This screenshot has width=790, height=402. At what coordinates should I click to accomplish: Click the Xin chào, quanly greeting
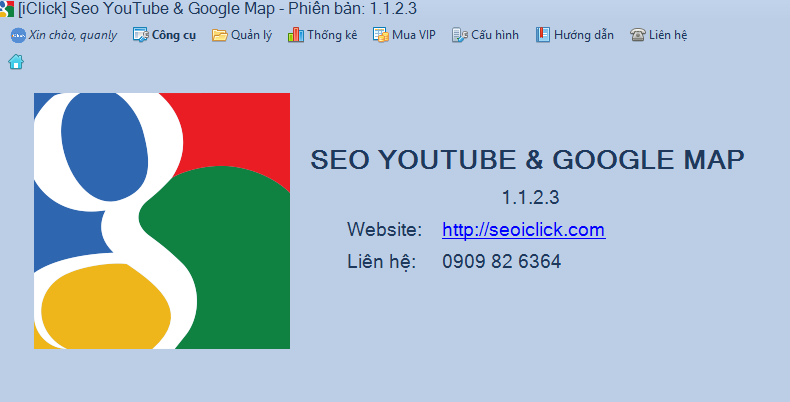coord(73,35)
